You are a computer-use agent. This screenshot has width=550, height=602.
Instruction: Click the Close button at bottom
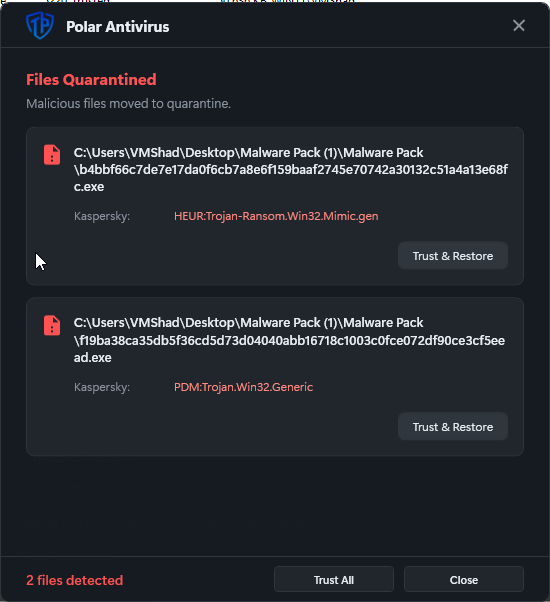(464, 579)
